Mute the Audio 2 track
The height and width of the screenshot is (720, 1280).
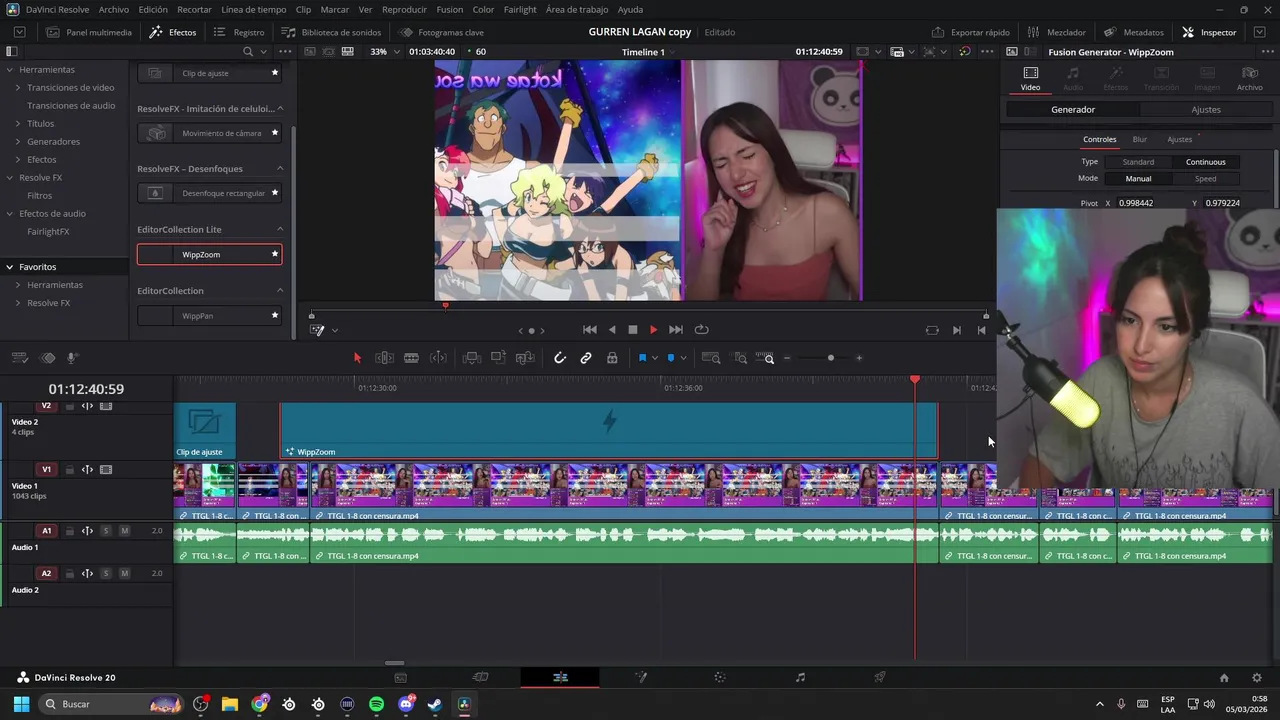click(x=124, y=574)
